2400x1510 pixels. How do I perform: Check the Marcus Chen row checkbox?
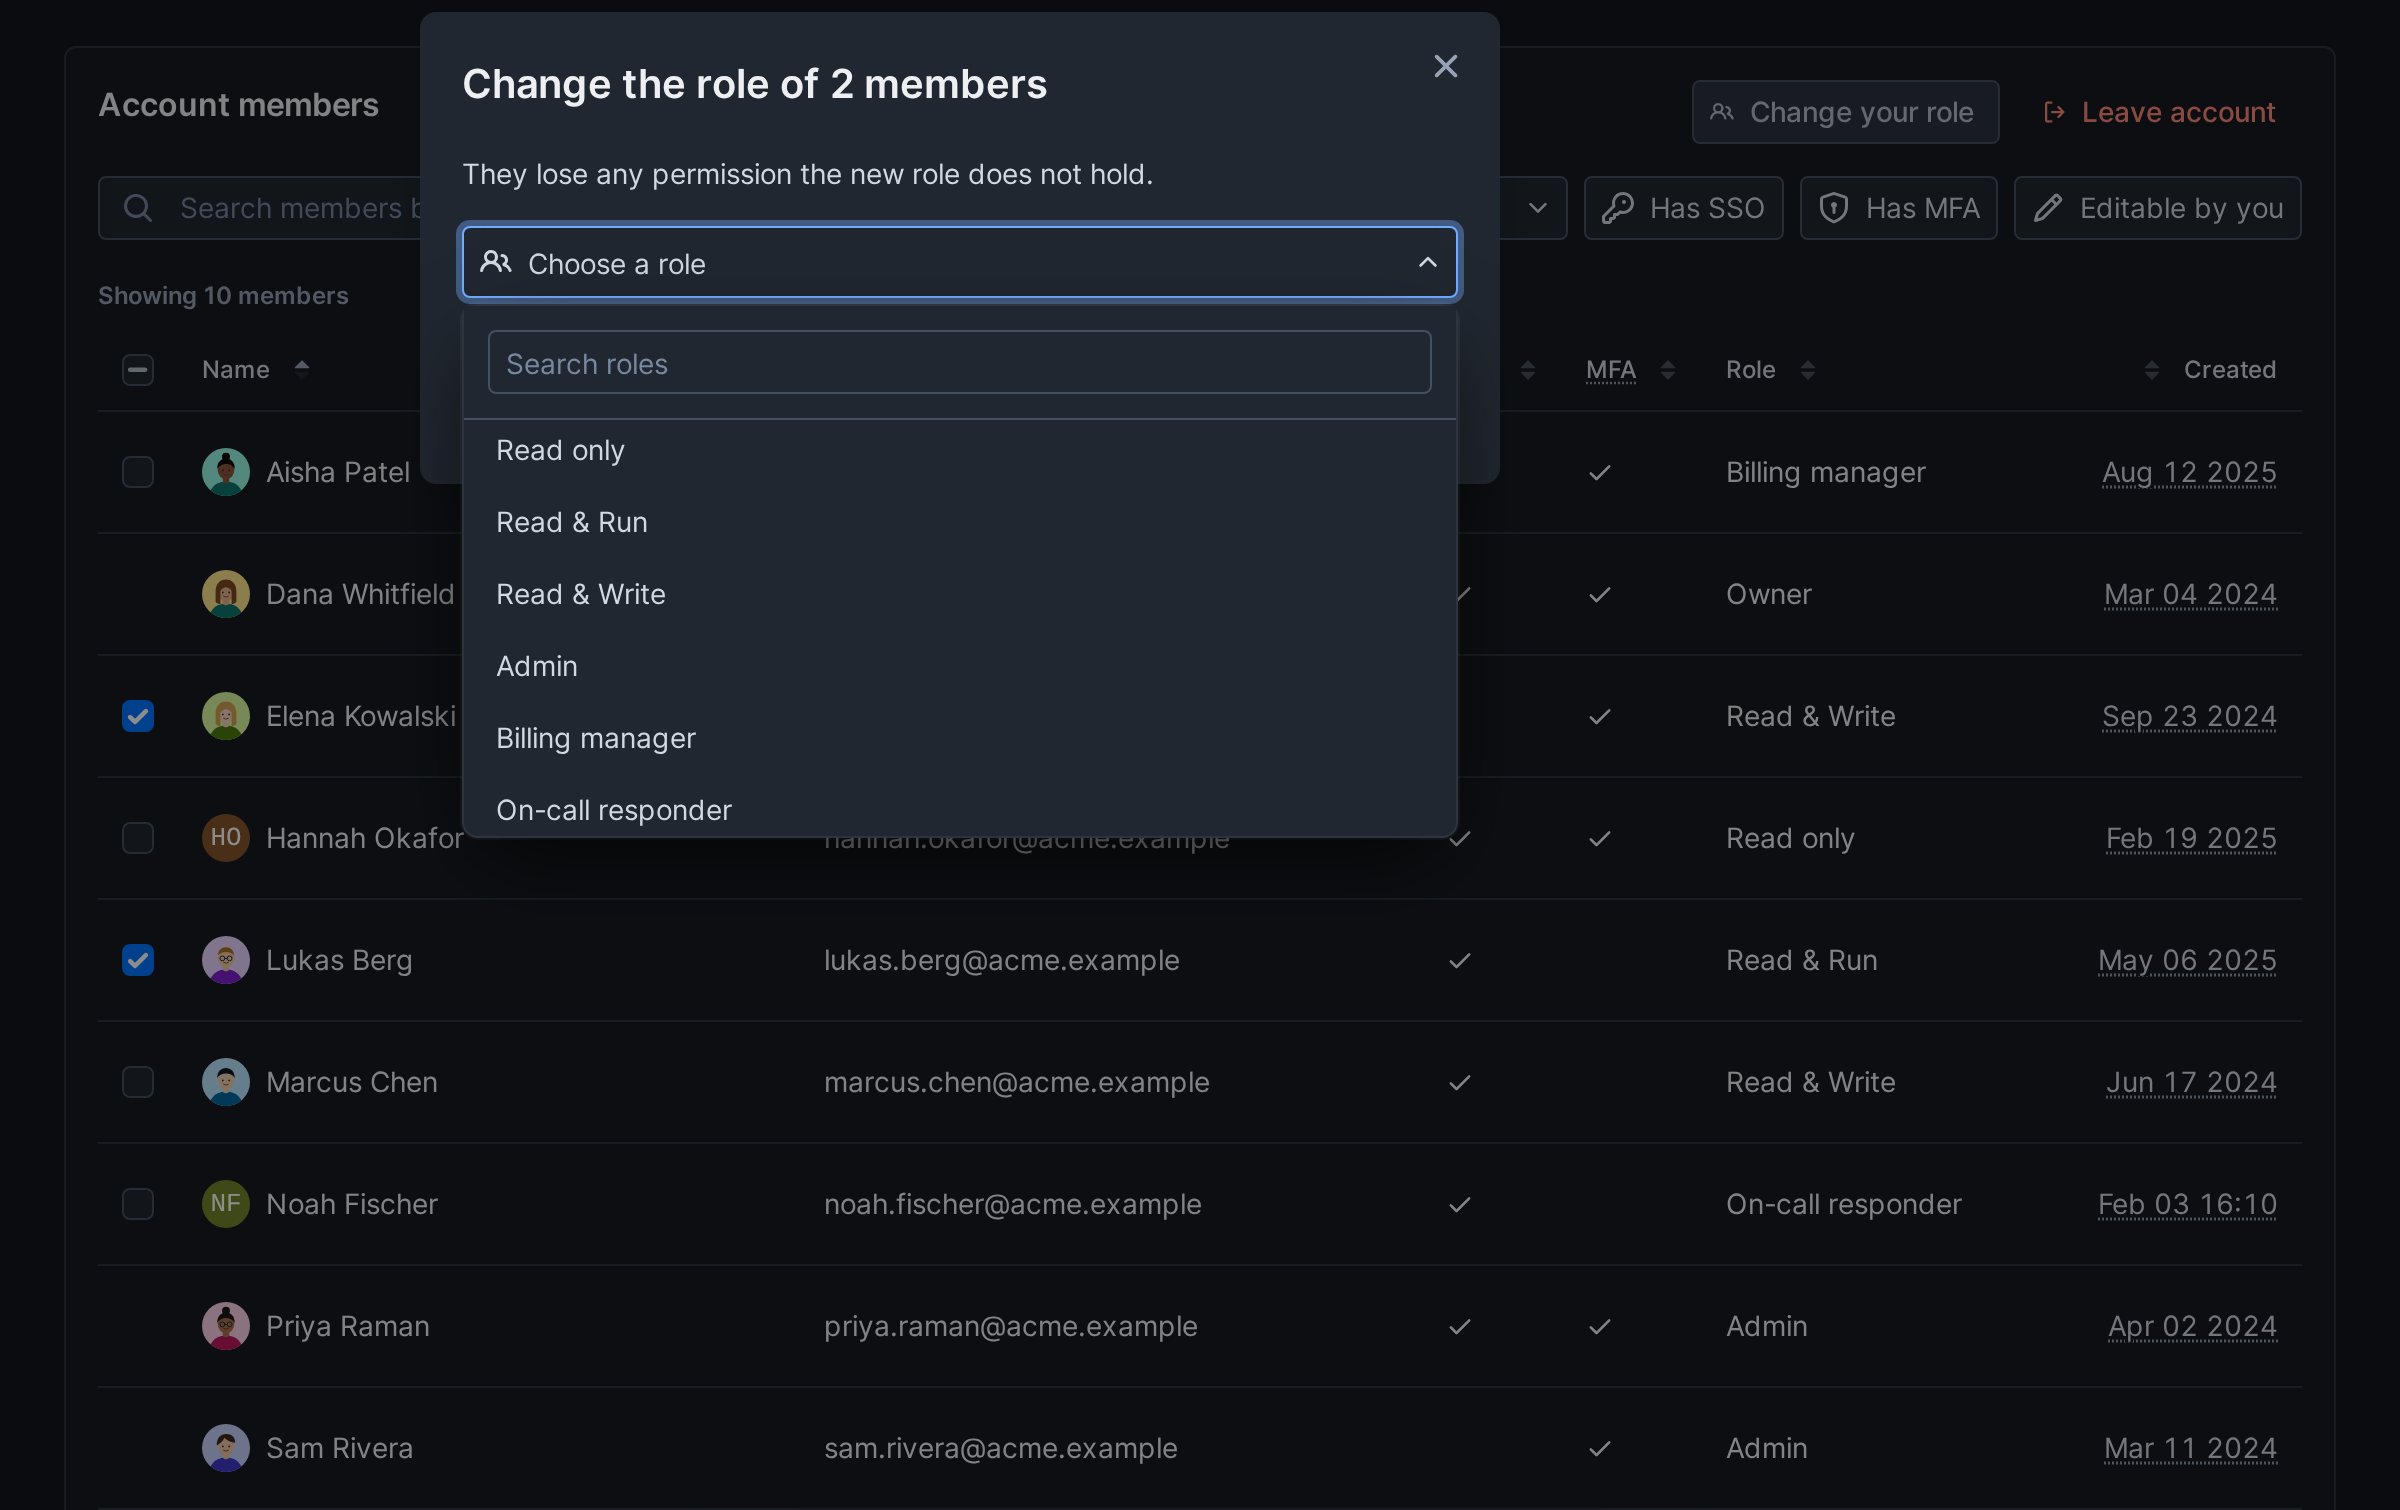click(138, 1082)
